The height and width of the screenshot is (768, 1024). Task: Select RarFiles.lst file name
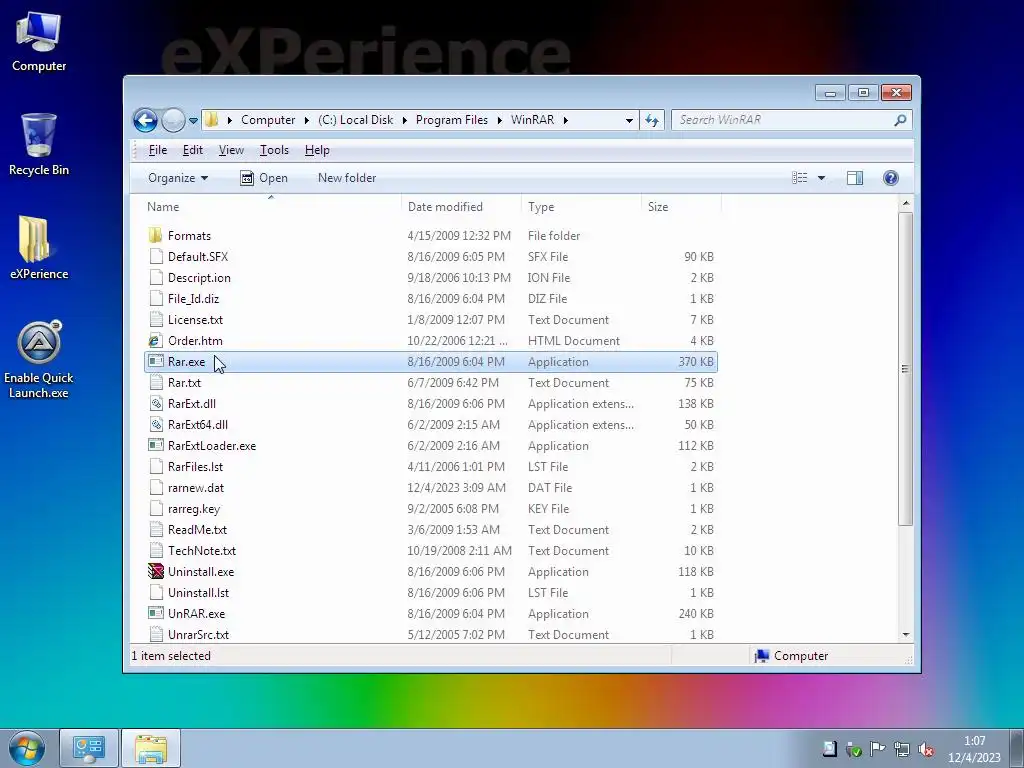(x=195, y=467)
